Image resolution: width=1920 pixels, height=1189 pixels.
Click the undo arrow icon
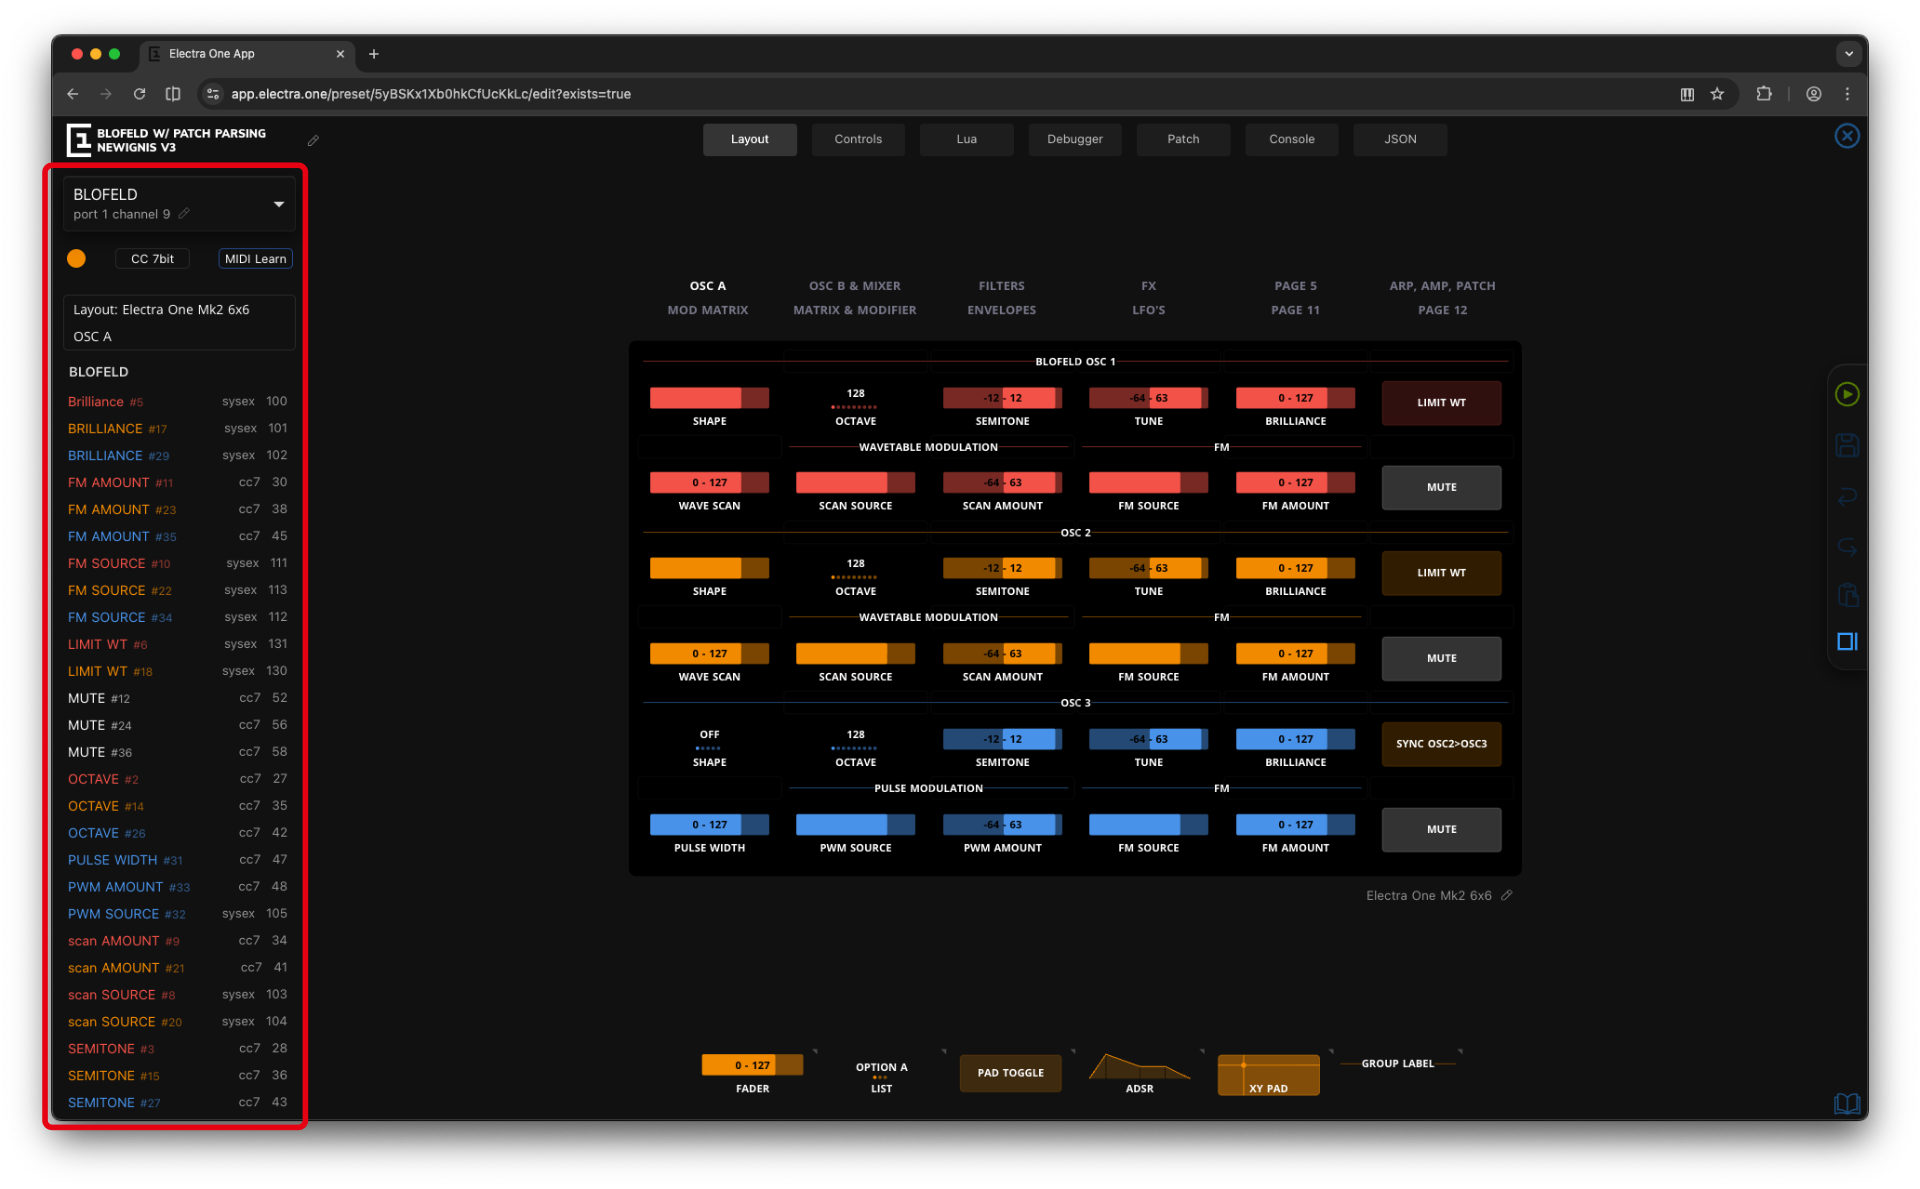point(1846,496)
